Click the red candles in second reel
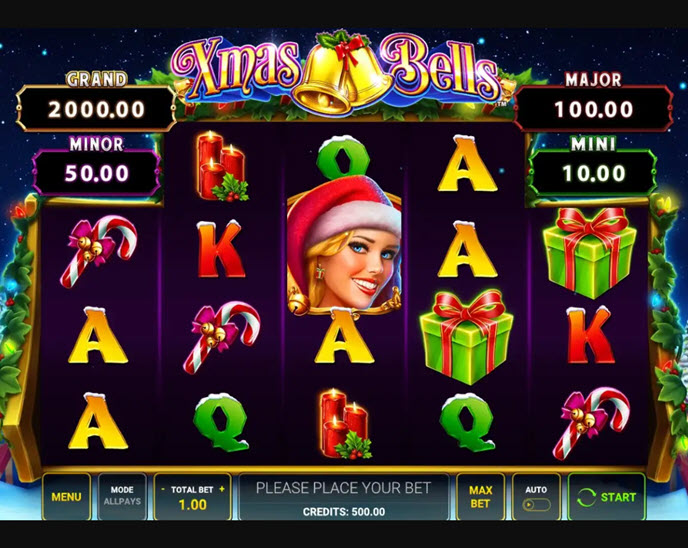This screenshot has height=548, width=688. [222, 167]
